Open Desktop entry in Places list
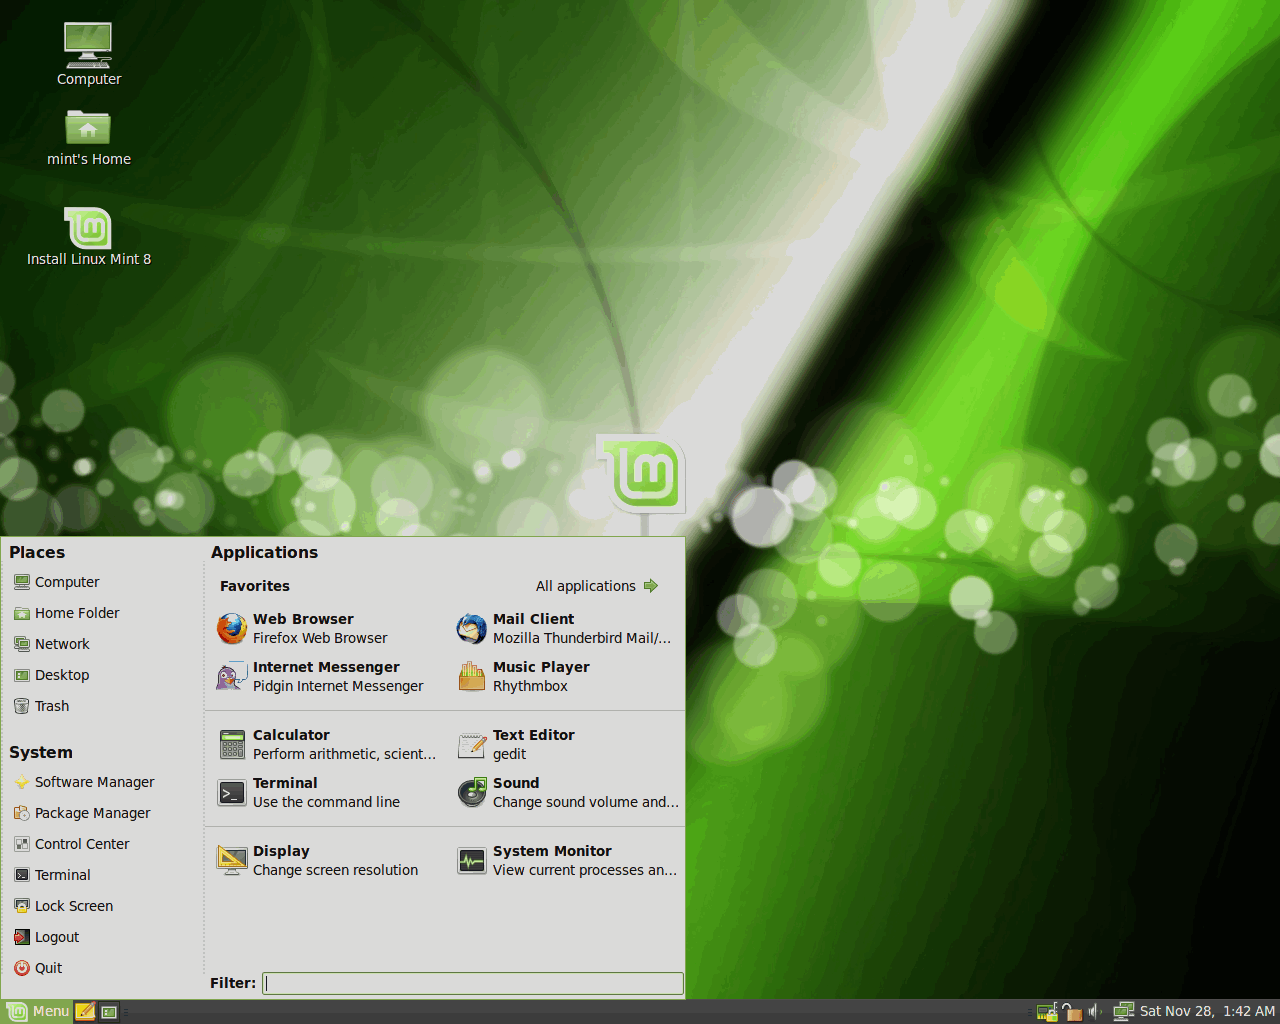The height and width of the screenshot is (1024, 1280). click(52, 675)
